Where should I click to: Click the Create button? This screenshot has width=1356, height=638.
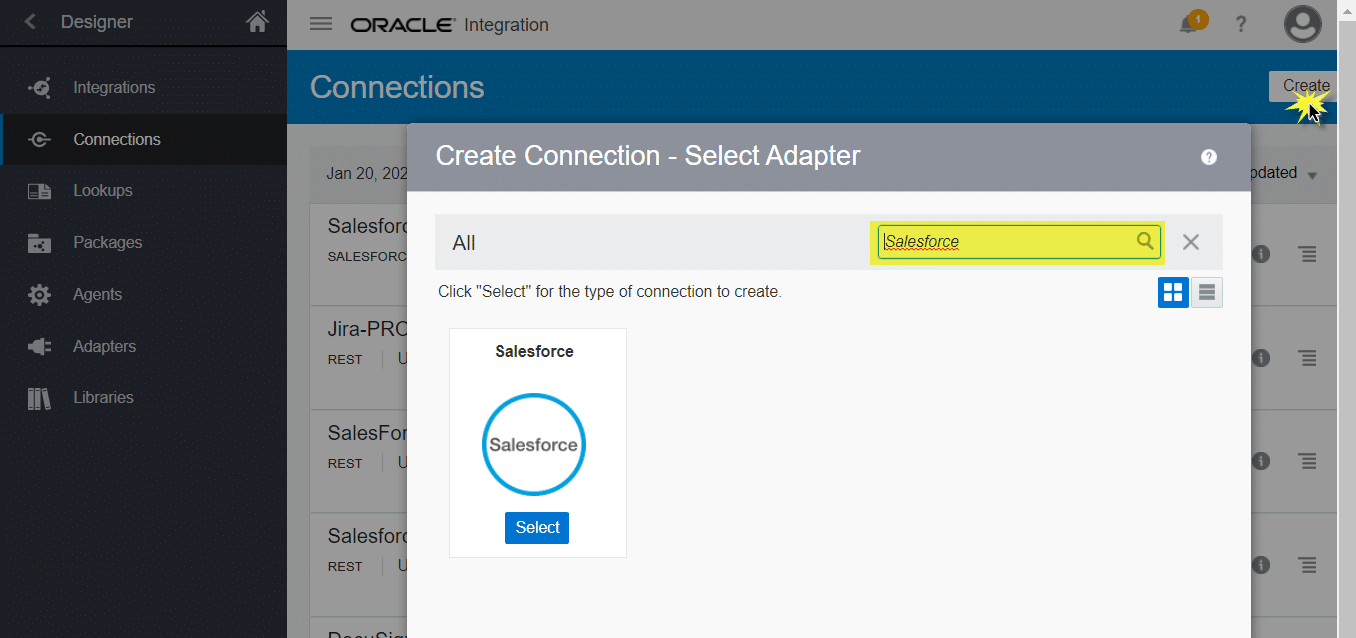1304,86
